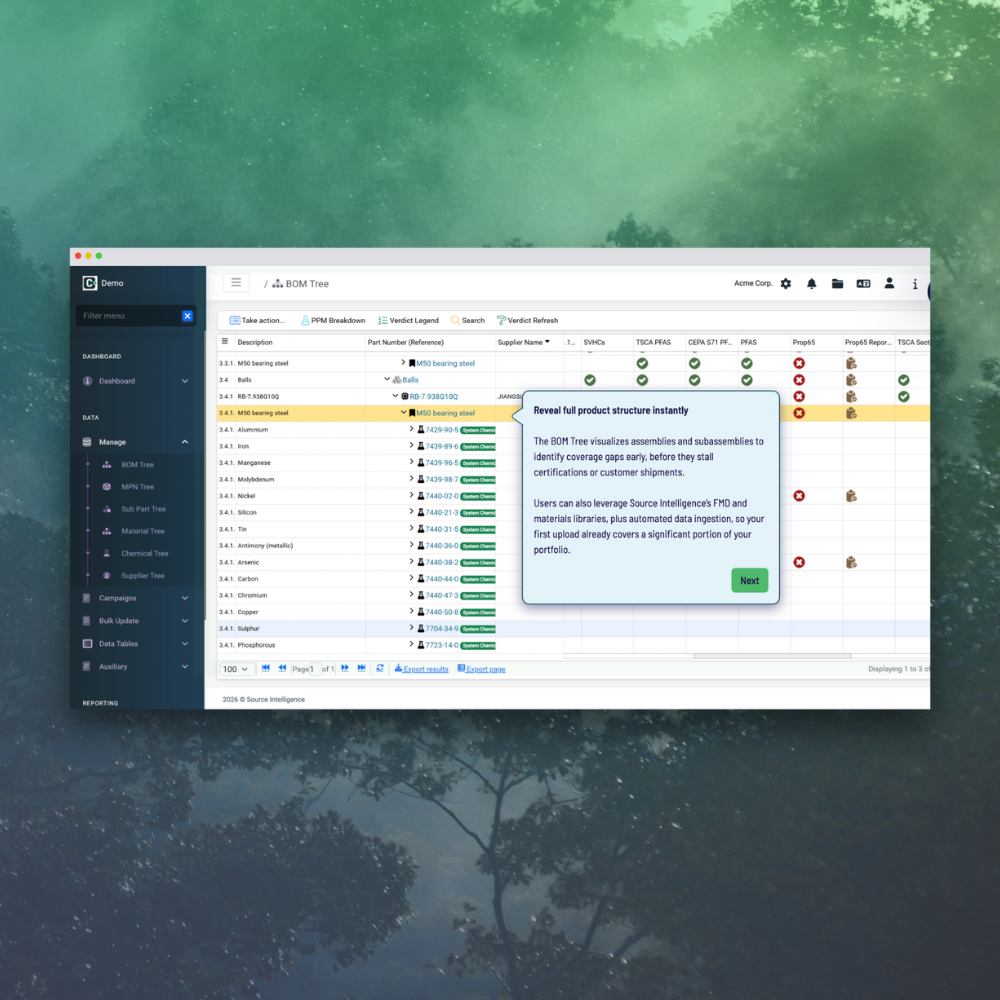Open the 7440-38-2 part number link
Viewport: 1000px width, 1000px height.
click(x=441, y=562)
